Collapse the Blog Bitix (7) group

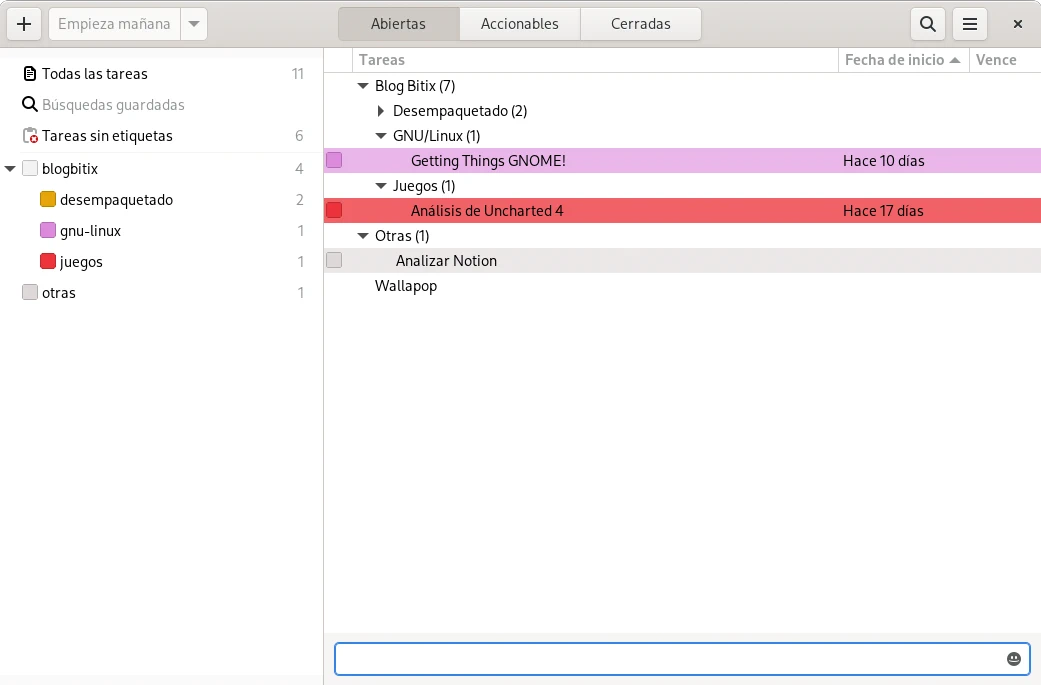tap(363, 86)
